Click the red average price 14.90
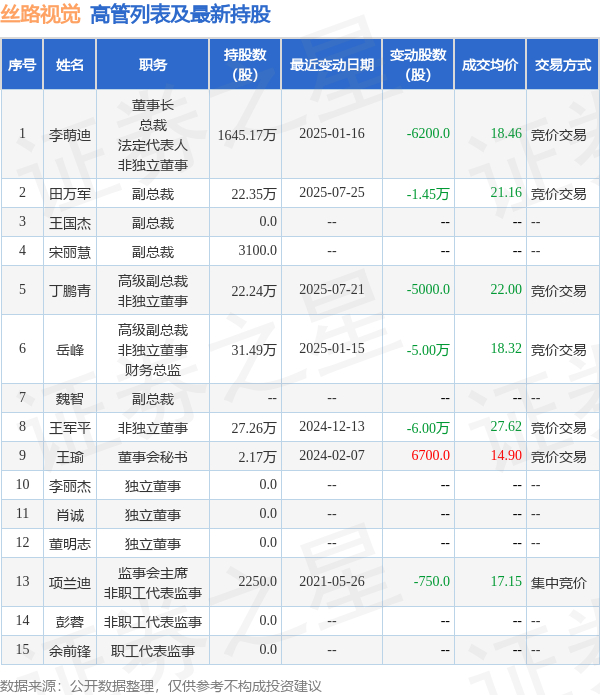Viewport: 600px width, 695px height. click(506, 455)
